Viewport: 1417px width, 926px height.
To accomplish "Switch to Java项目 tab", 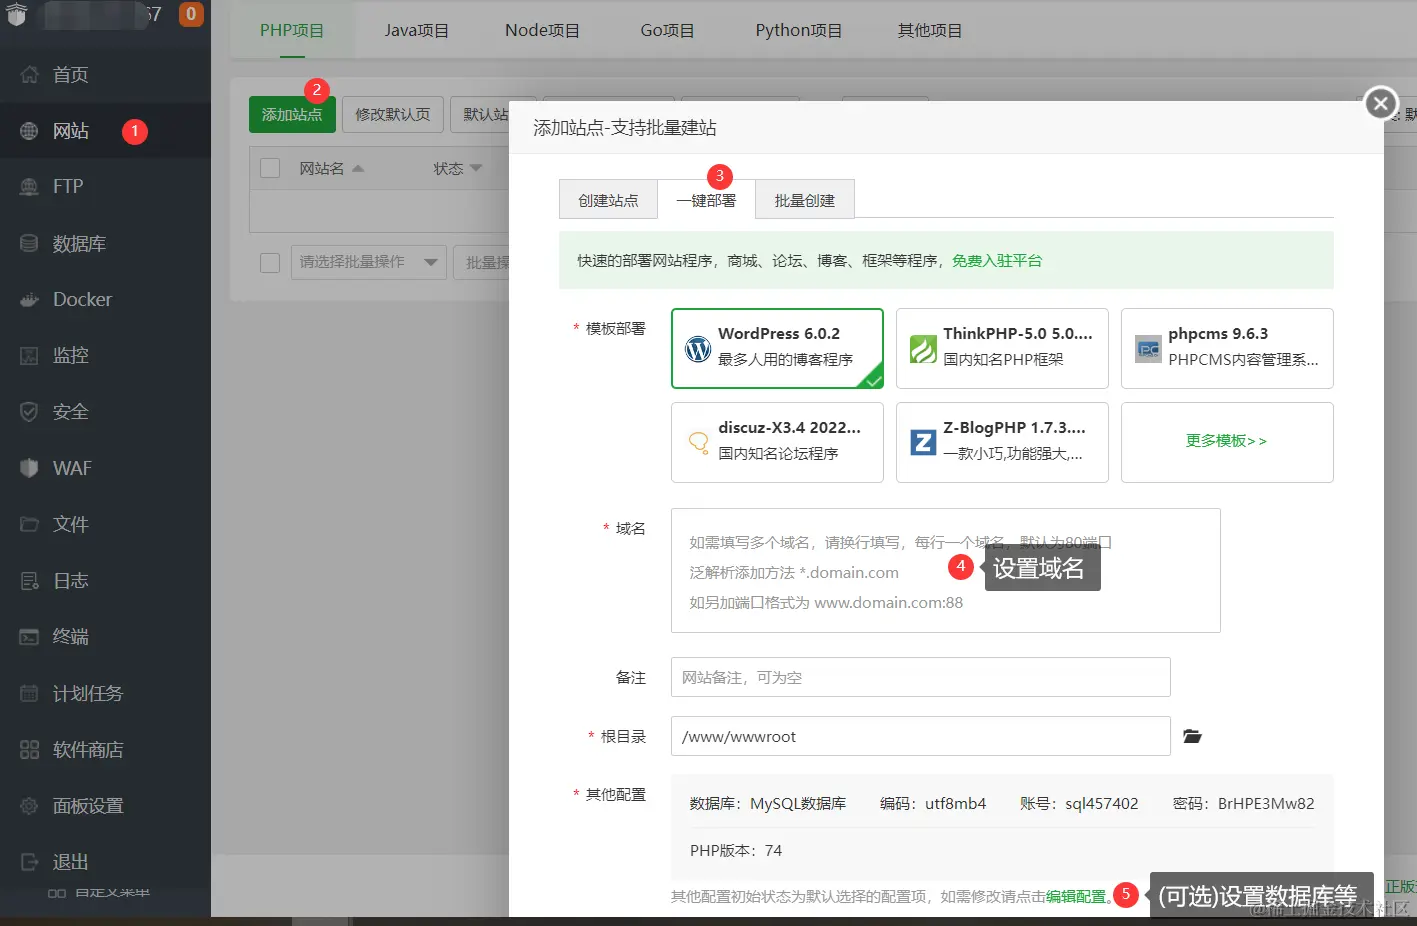I will (x=417, y=30).
